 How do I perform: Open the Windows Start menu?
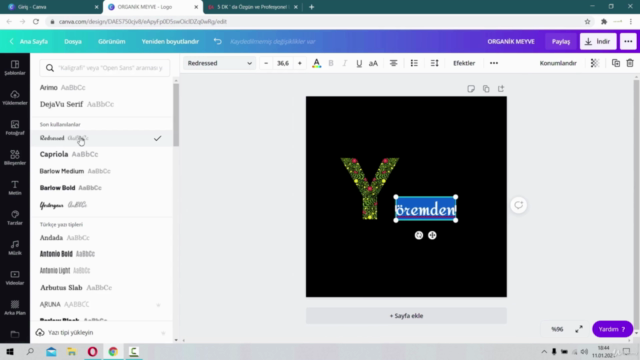10,351
